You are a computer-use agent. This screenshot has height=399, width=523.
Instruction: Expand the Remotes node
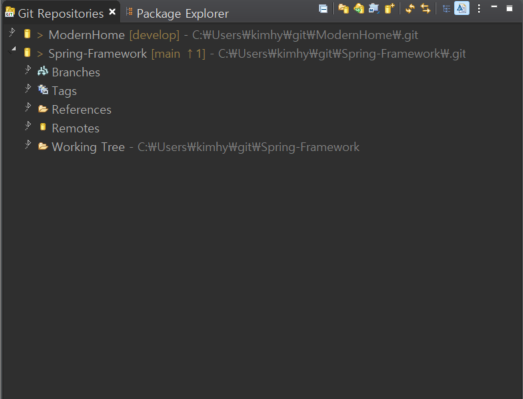pyautogui.click(x=28, y=126)
